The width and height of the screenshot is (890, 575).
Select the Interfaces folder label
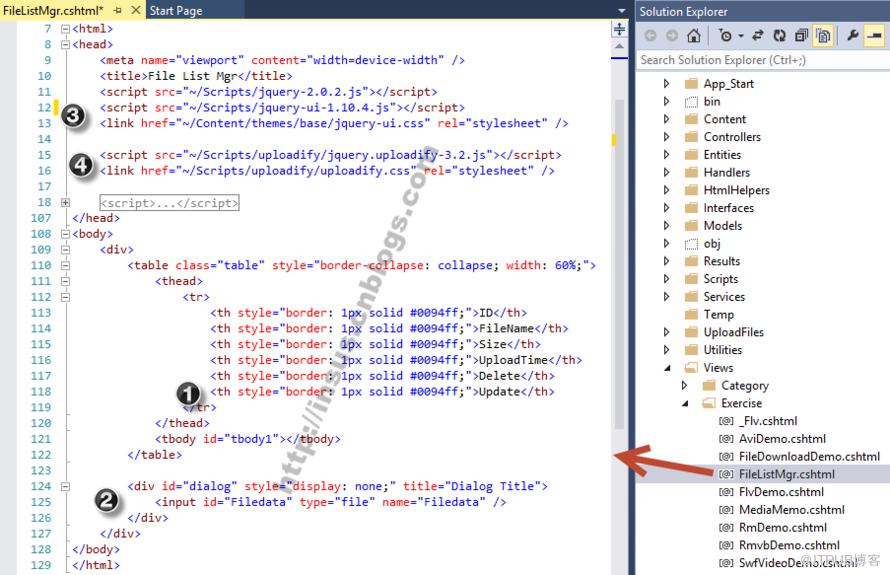click(728, 208)
